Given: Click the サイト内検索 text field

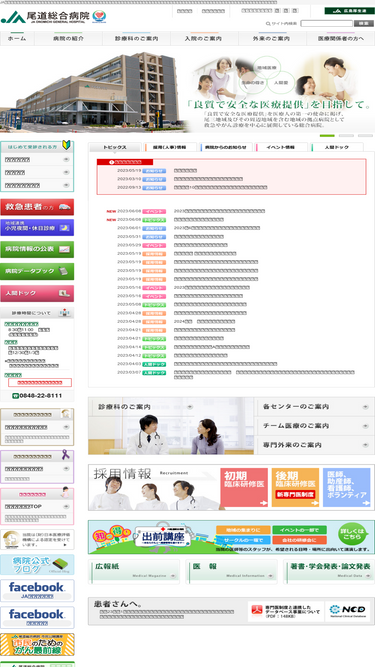Looking at the screenshot, I should tap(326, 23).
